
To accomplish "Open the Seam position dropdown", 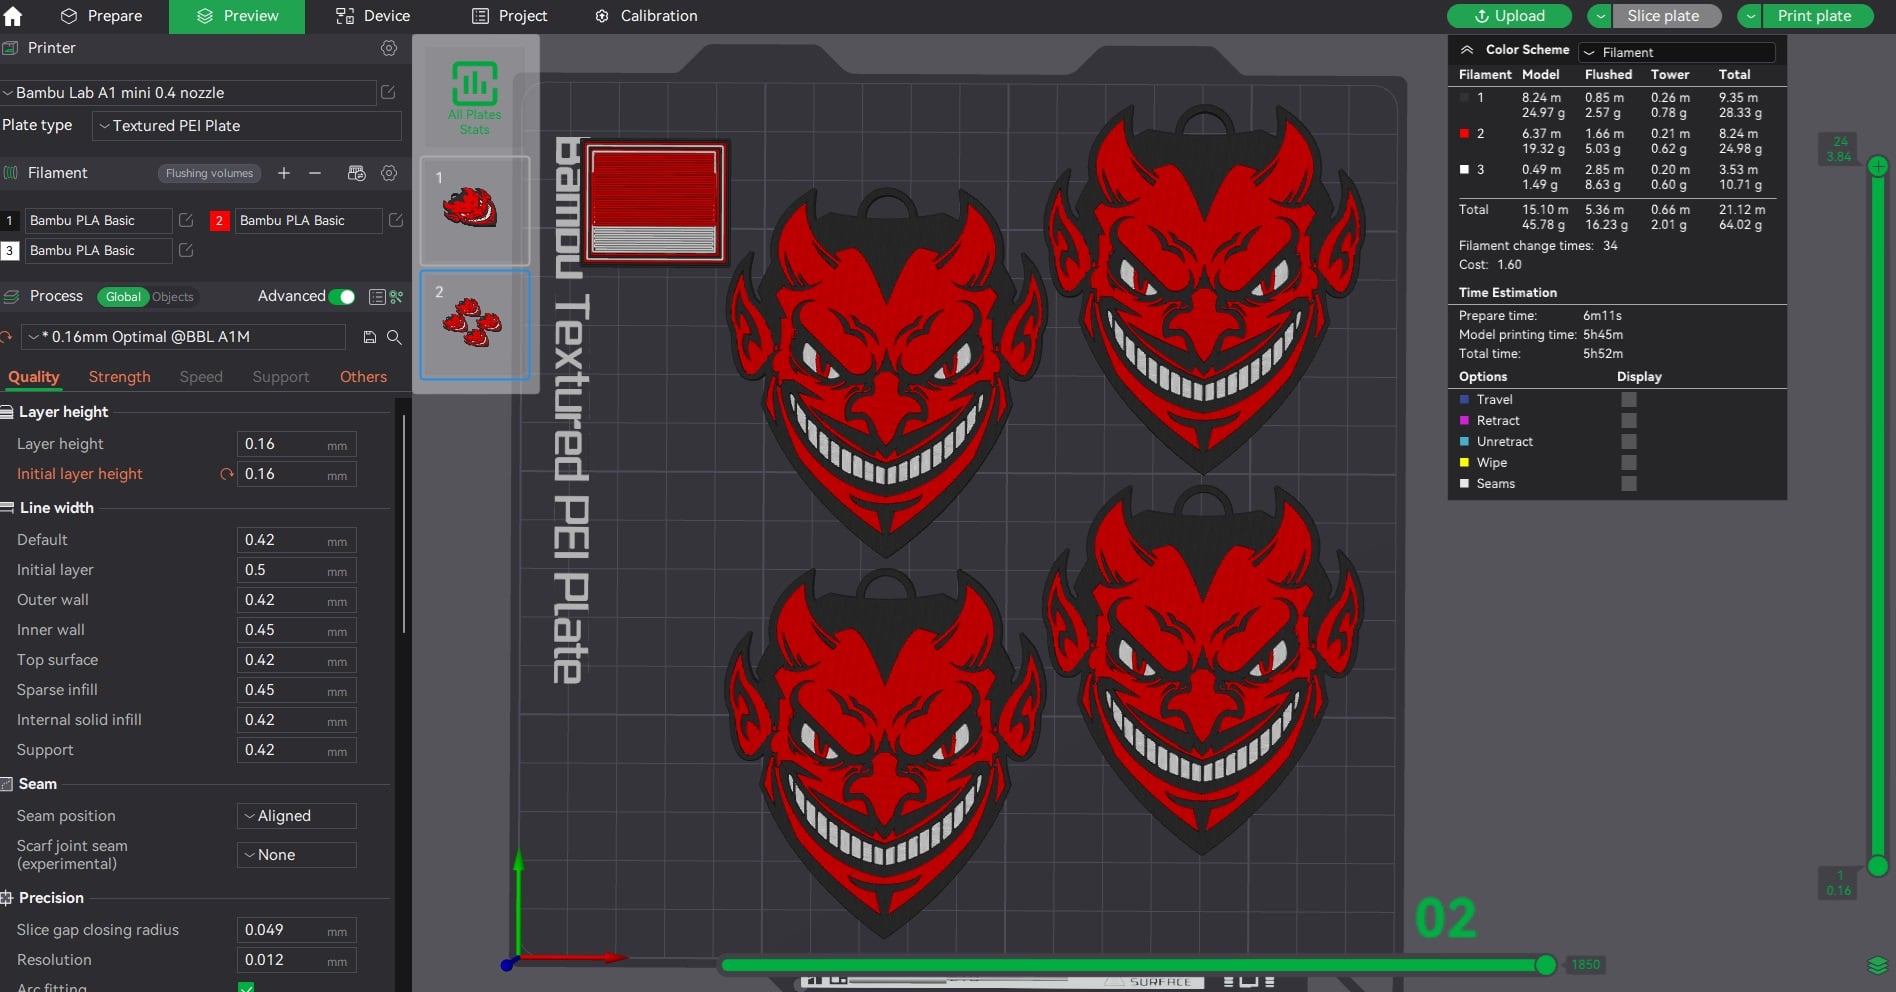I will tap(297, 816).
